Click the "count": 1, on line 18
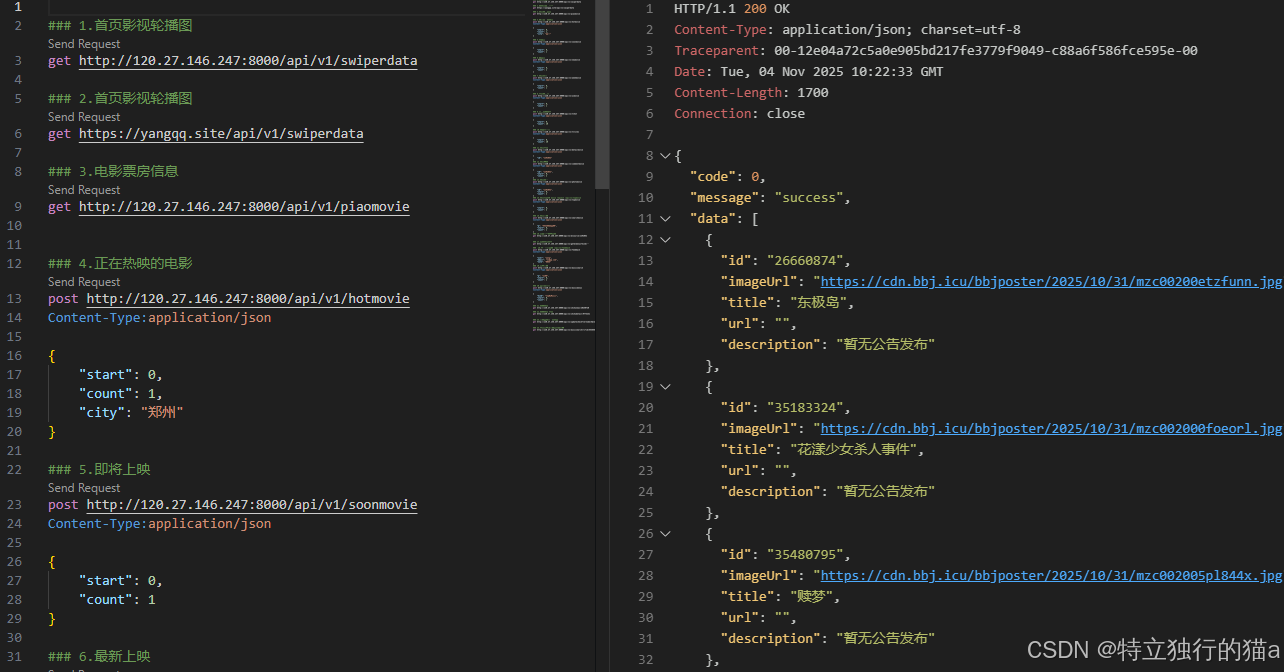 [121, 394]
